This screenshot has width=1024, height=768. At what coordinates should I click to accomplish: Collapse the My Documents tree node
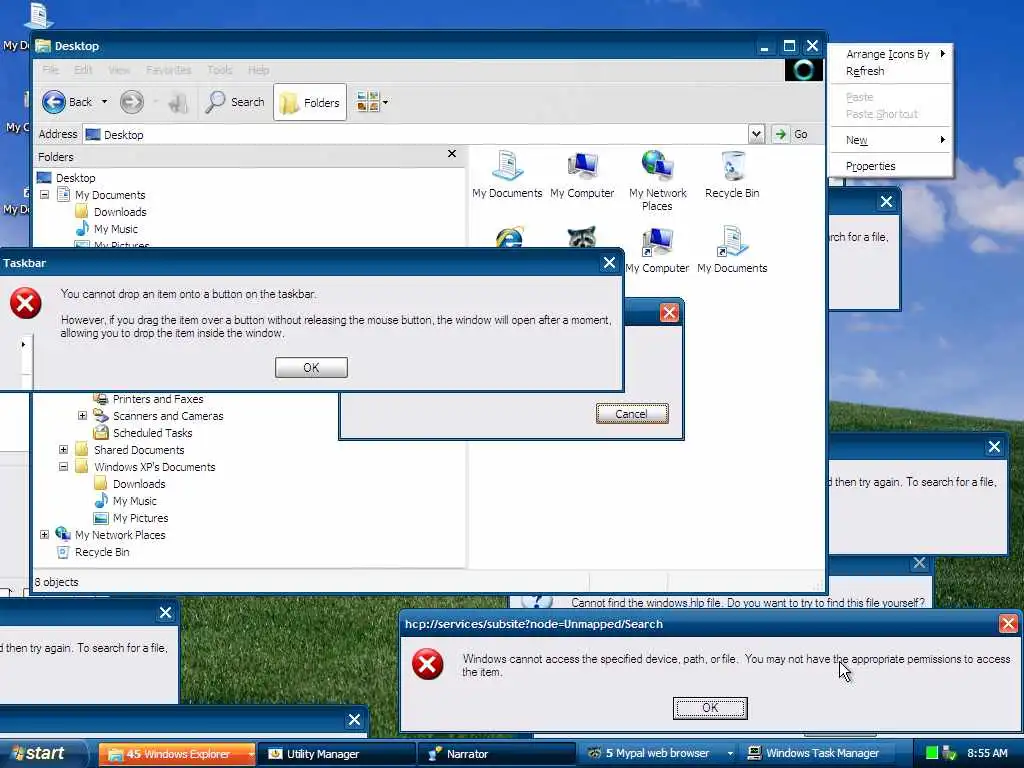(x=44, y=195)
